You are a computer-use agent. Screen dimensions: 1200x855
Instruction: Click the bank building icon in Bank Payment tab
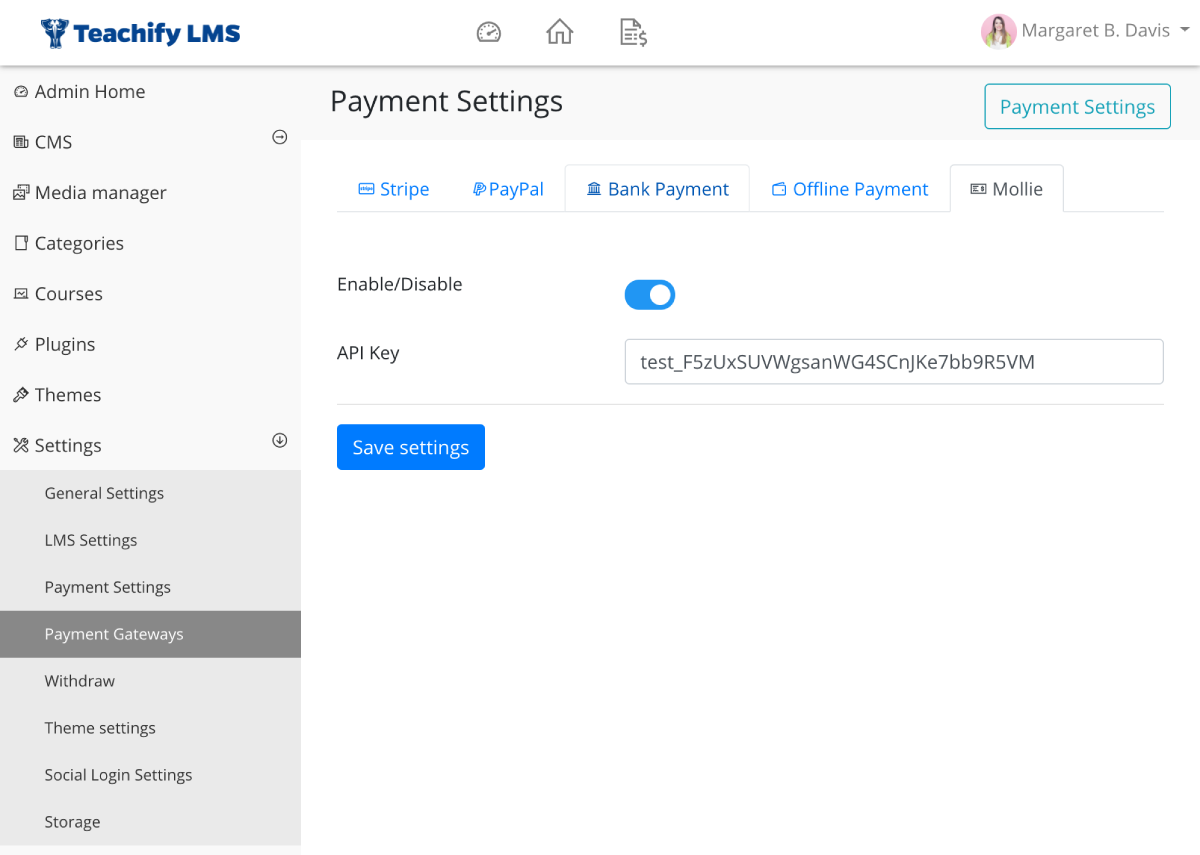click(594, 189)
